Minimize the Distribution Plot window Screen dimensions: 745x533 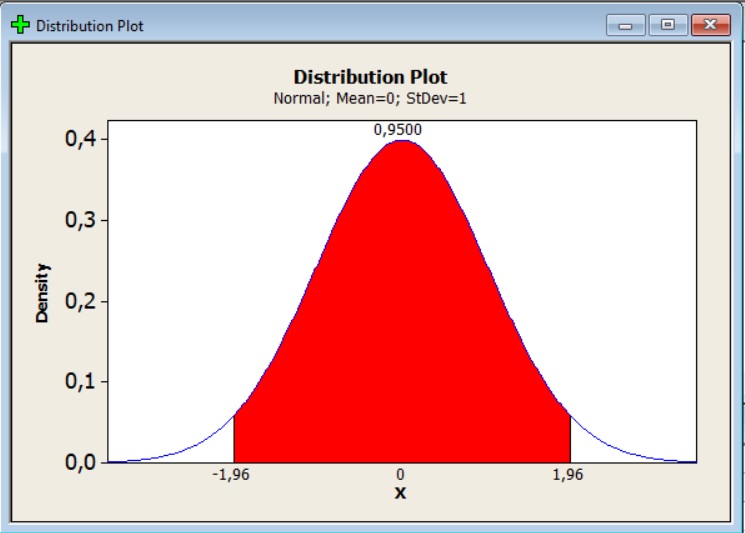pyautogui.click(x=630, y=25)
